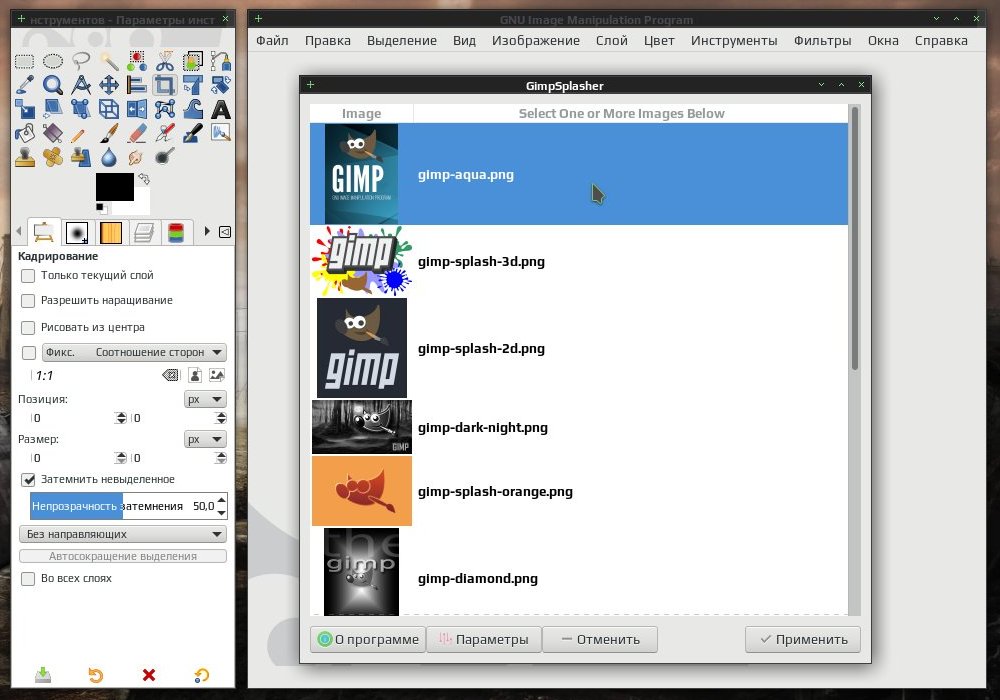Click the black foreground color swatch
Viewport: 1000px width, 700px height.
pos(115,187)
